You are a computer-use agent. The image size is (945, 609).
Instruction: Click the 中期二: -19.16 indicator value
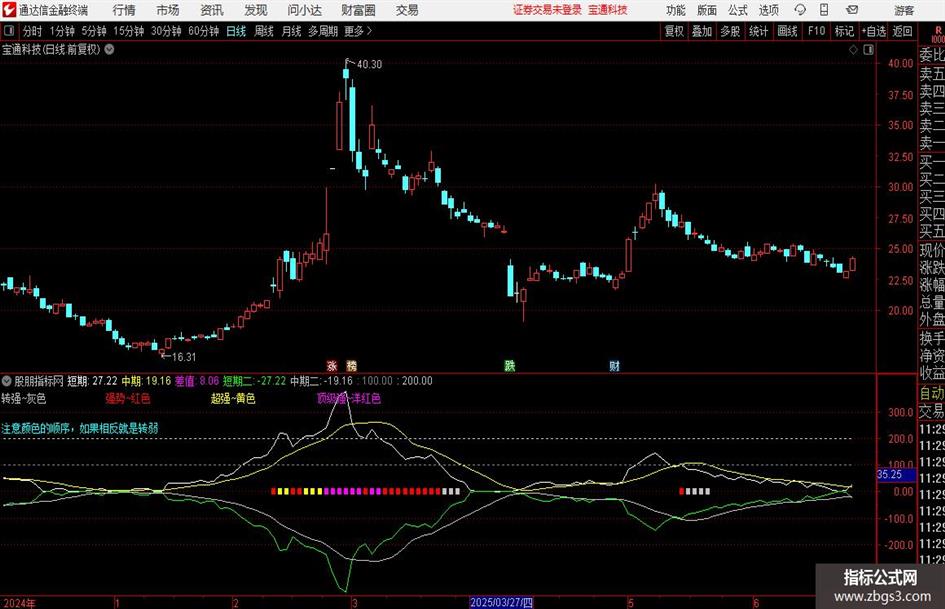click(321, 380)
